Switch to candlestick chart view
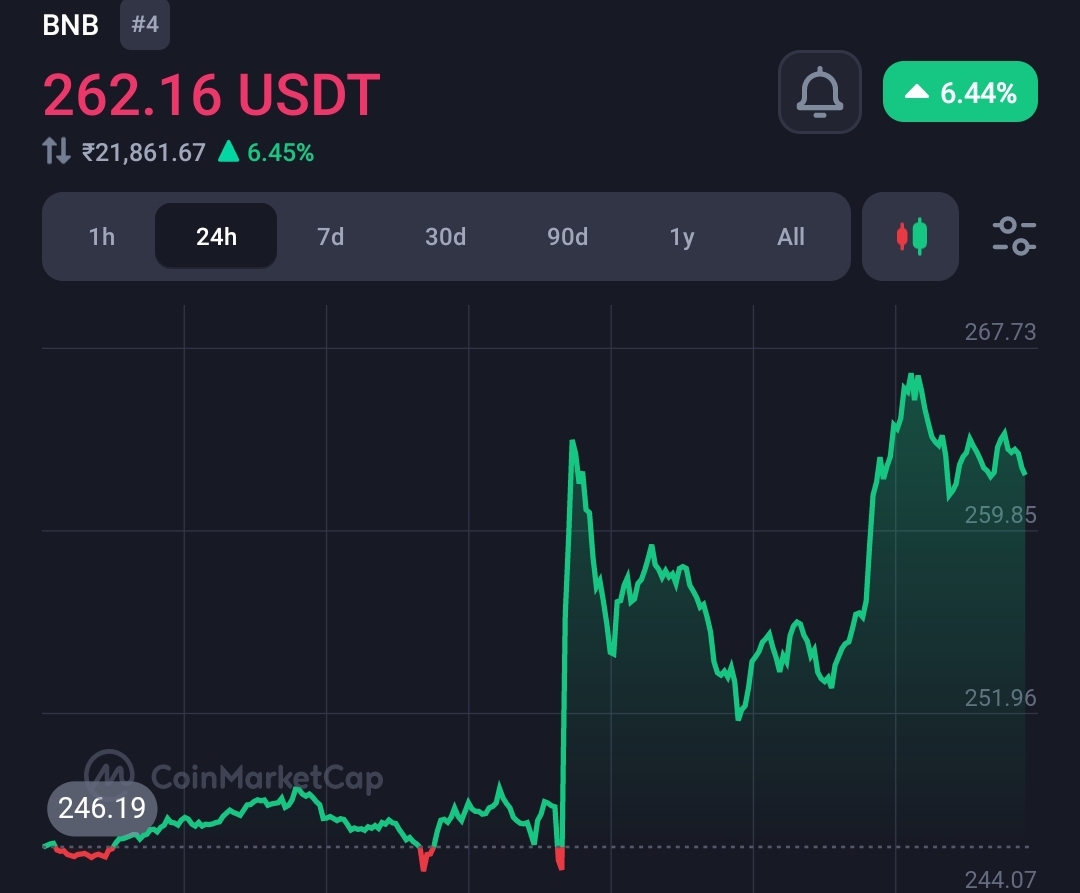Viewport: 1080px width, 893px height. pos(910,237)
